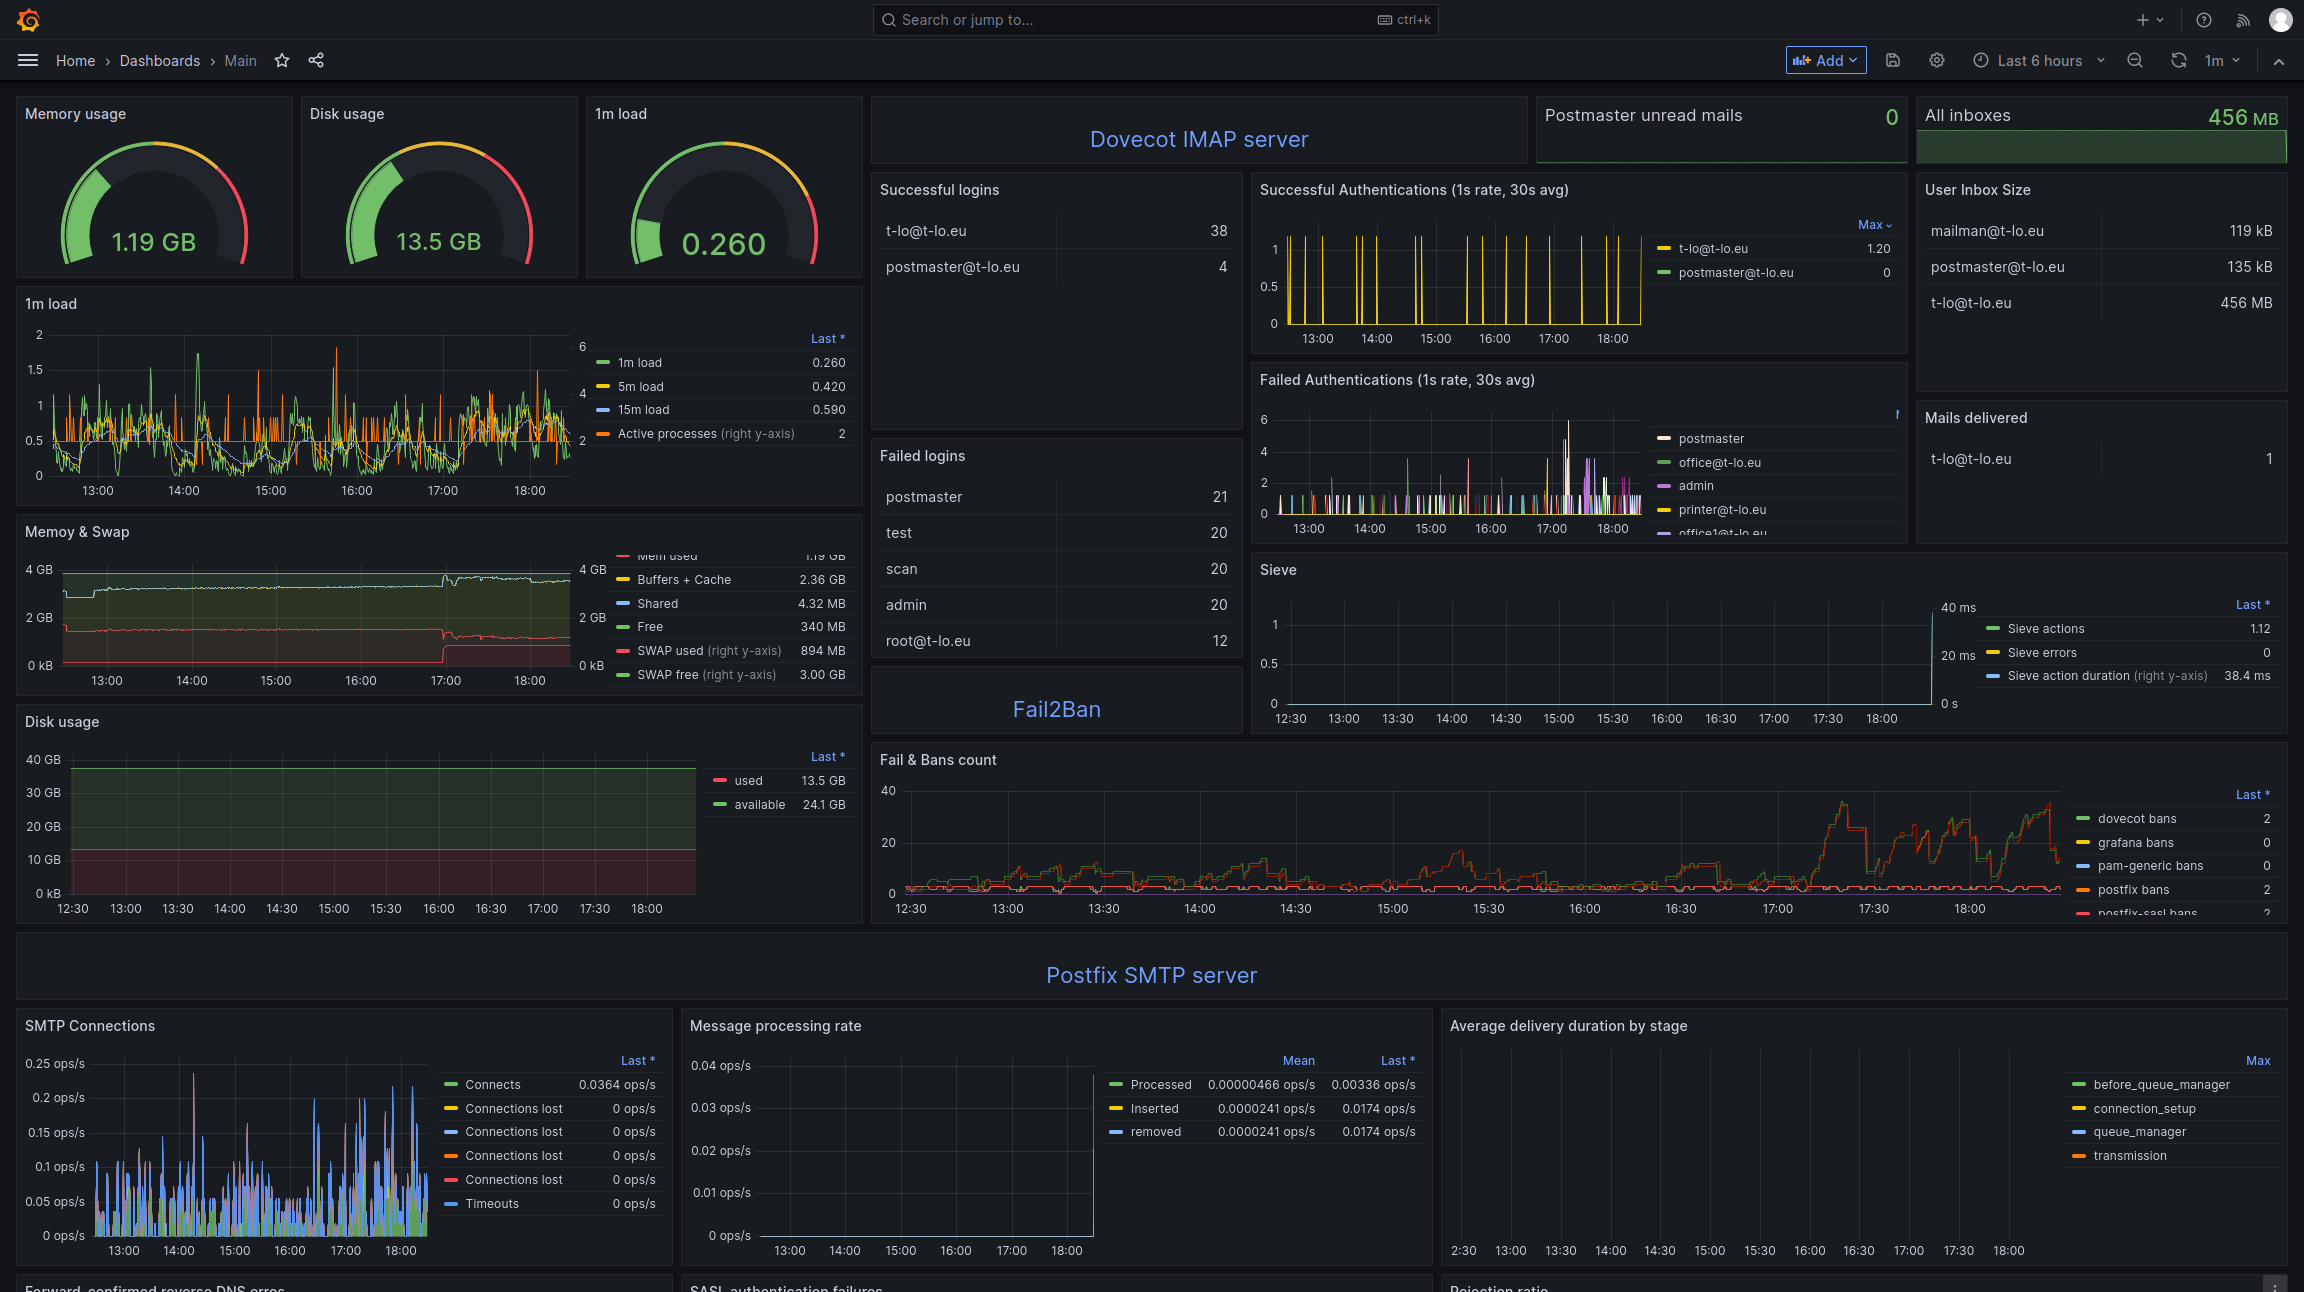Select postmaster row in Failed logins
The width and height of the screenshot is (2304, 1292).
point(1056,497)
